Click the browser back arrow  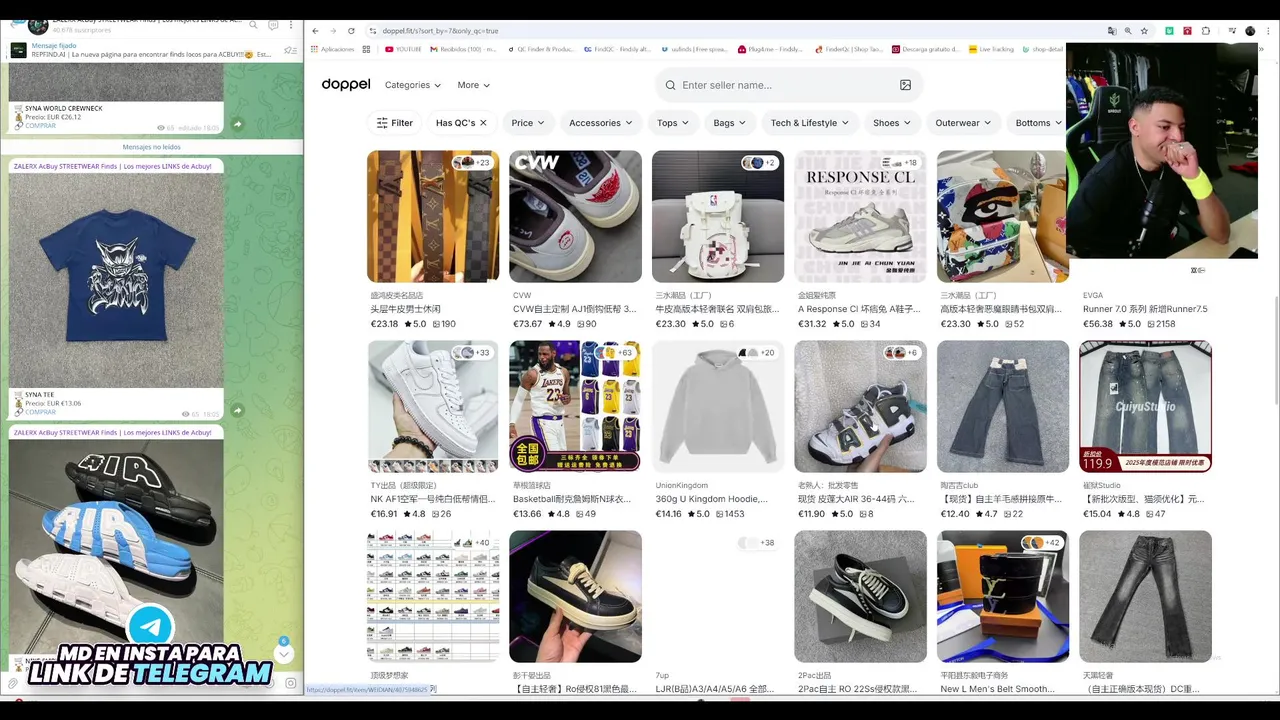315,31
